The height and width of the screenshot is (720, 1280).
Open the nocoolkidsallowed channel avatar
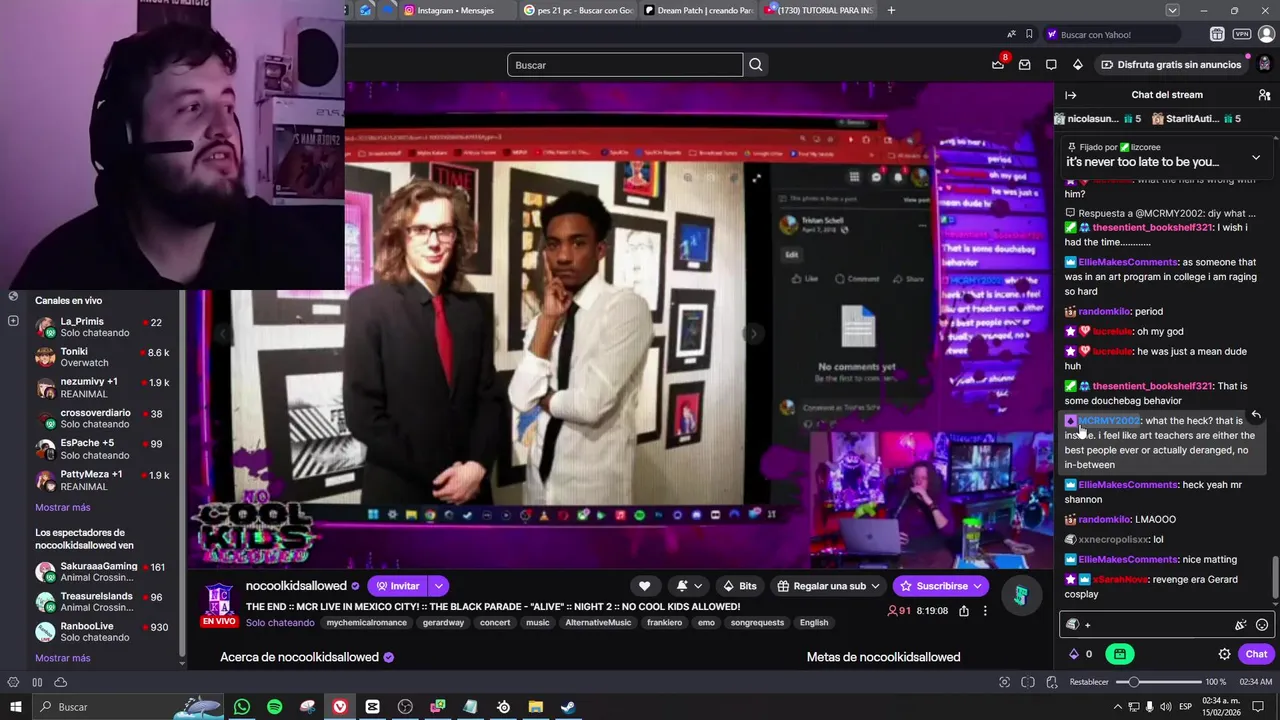tap(218, 599)
